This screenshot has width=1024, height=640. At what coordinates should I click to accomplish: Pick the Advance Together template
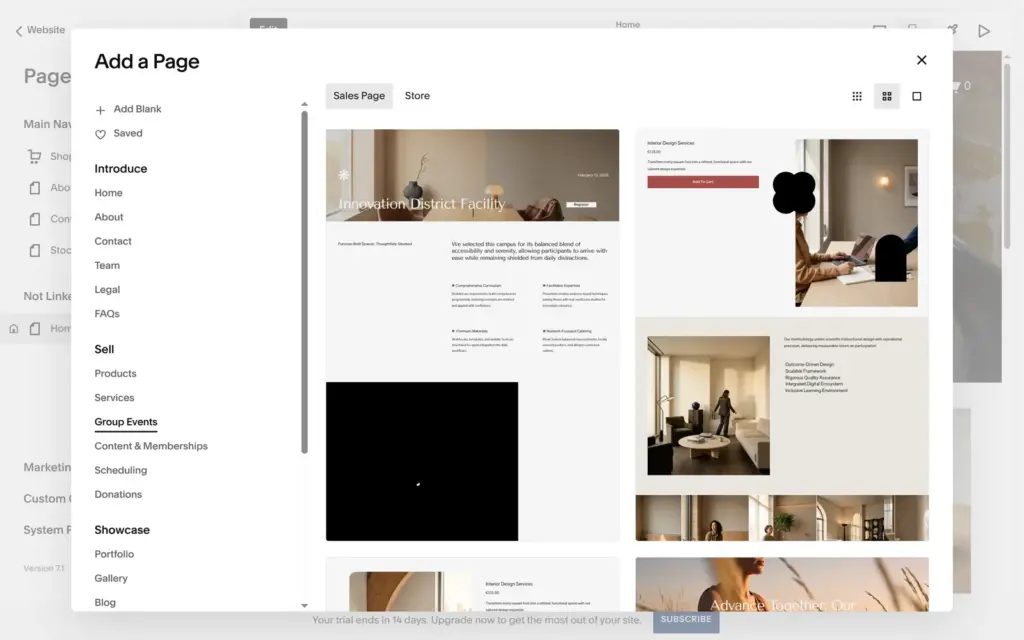pyautogui.click(x=782, y=584)
